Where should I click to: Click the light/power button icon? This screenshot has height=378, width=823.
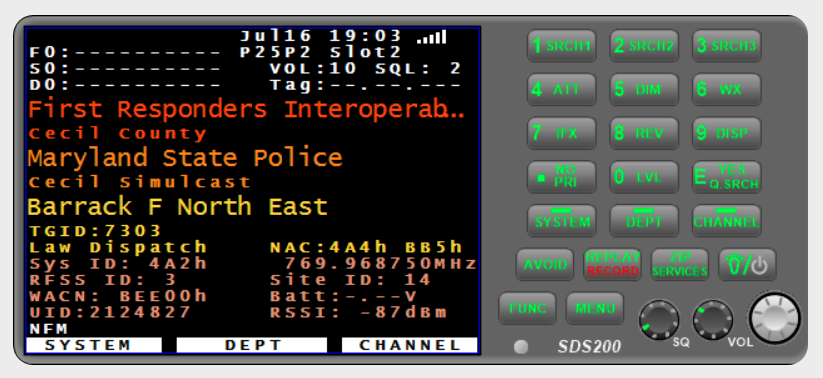(x=747, y=265)
